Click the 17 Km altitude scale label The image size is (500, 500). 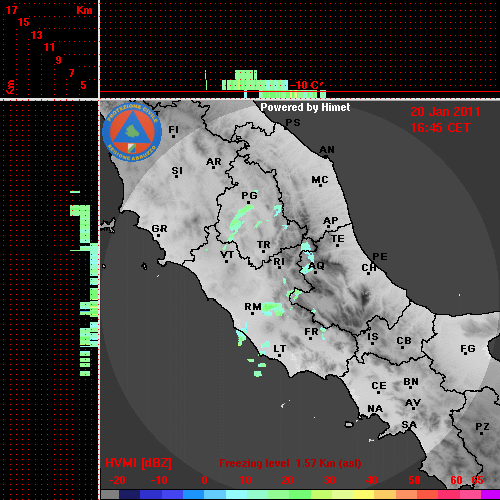tap(12, 10)
